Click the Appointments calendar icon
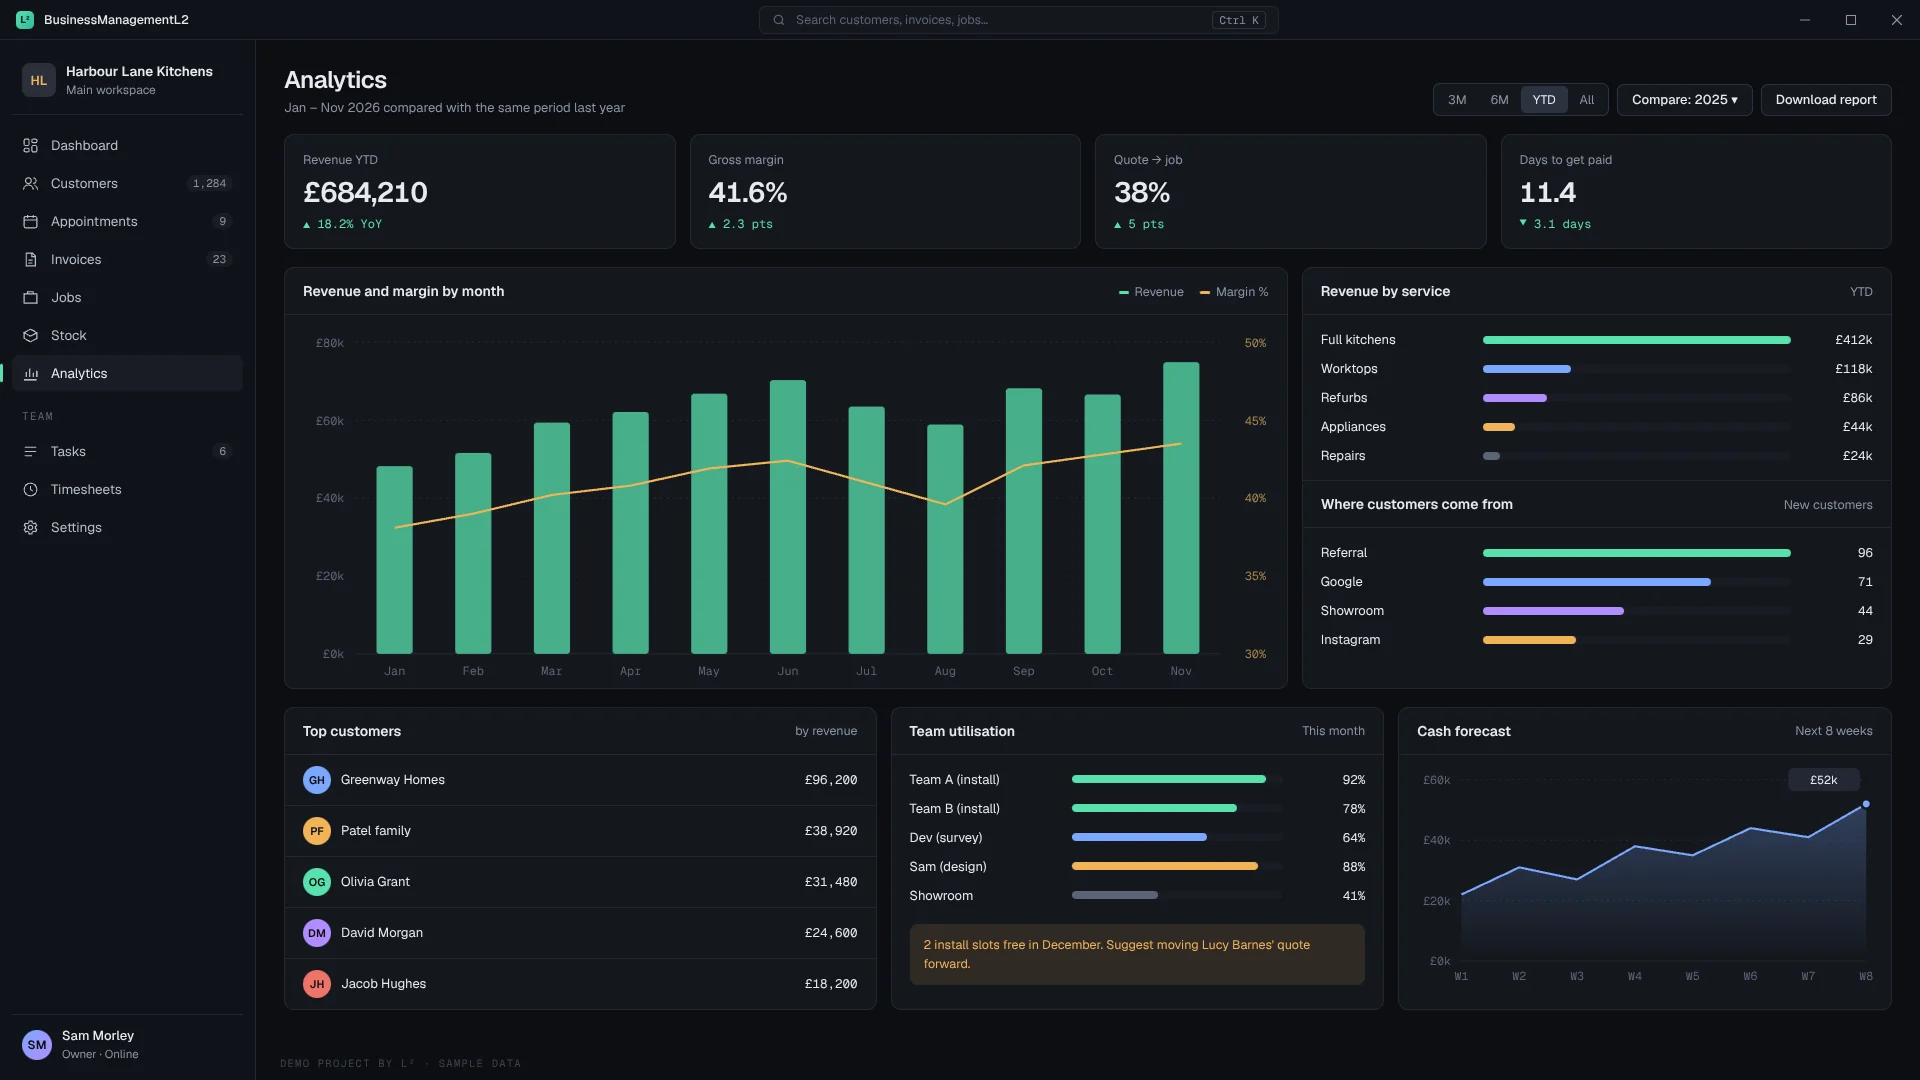1920x1080 pixels. pyautogui.click(x=30, y=222)
